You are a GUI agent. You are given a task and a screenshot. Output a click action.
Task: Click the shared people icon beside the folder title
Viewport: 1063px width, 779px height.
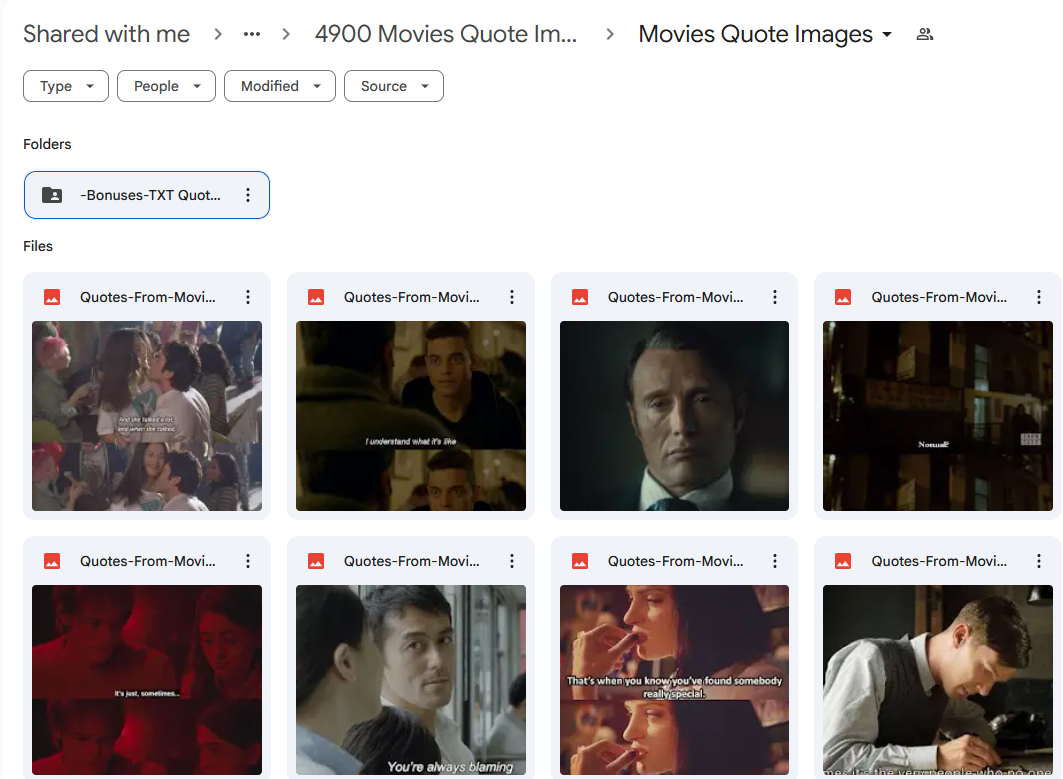click(x=925, y=34)
